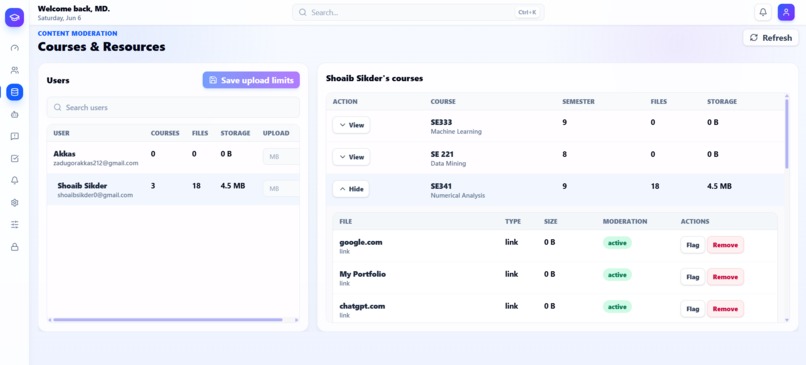This screenshot has width=806, height=365.
Task: Click the magnifier icon in Search users
Action: pyautogui.click(x=58, y=107)
